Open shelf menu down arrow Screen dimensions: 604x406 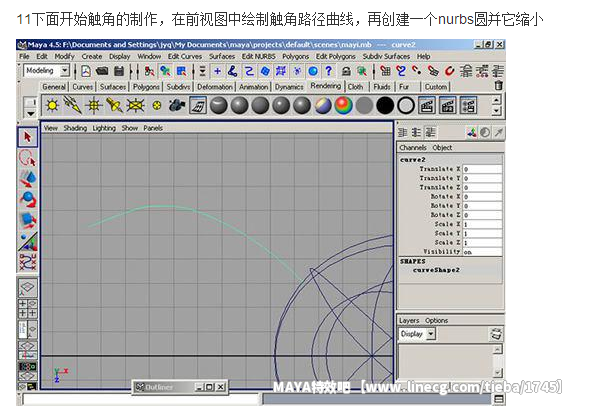(30, 113)
